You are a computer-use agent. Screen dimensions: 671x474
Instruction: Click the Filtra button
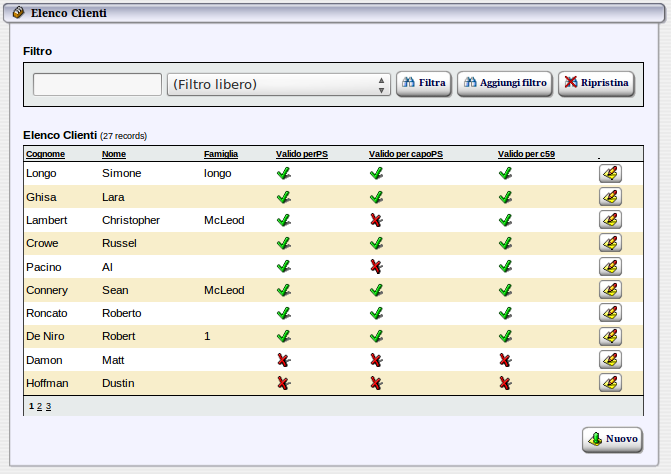point(424,84)
